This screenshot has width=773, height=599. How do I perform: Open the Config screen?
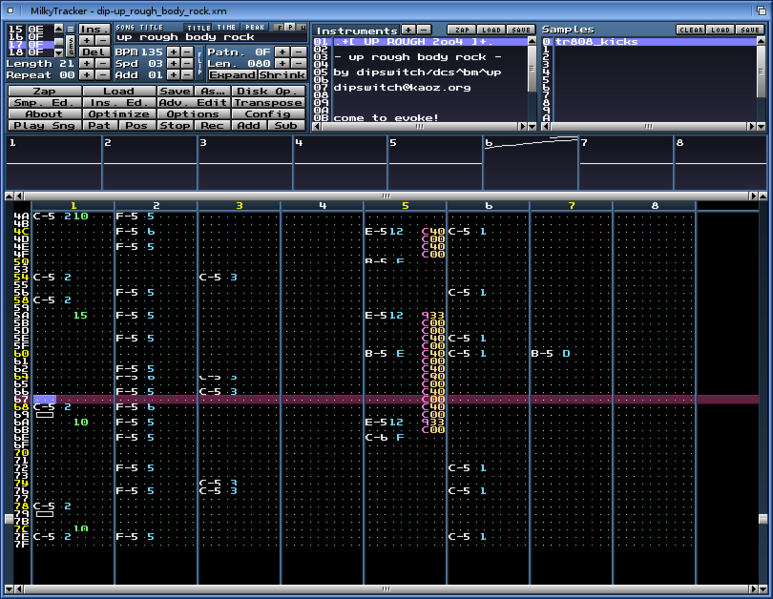click(267, 114)
